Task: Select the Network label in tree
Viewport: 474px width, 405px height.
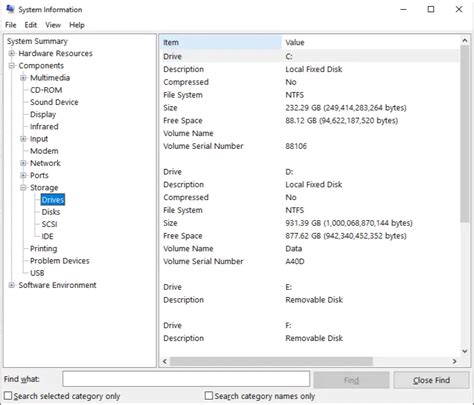Action: [x=45, y=163]
